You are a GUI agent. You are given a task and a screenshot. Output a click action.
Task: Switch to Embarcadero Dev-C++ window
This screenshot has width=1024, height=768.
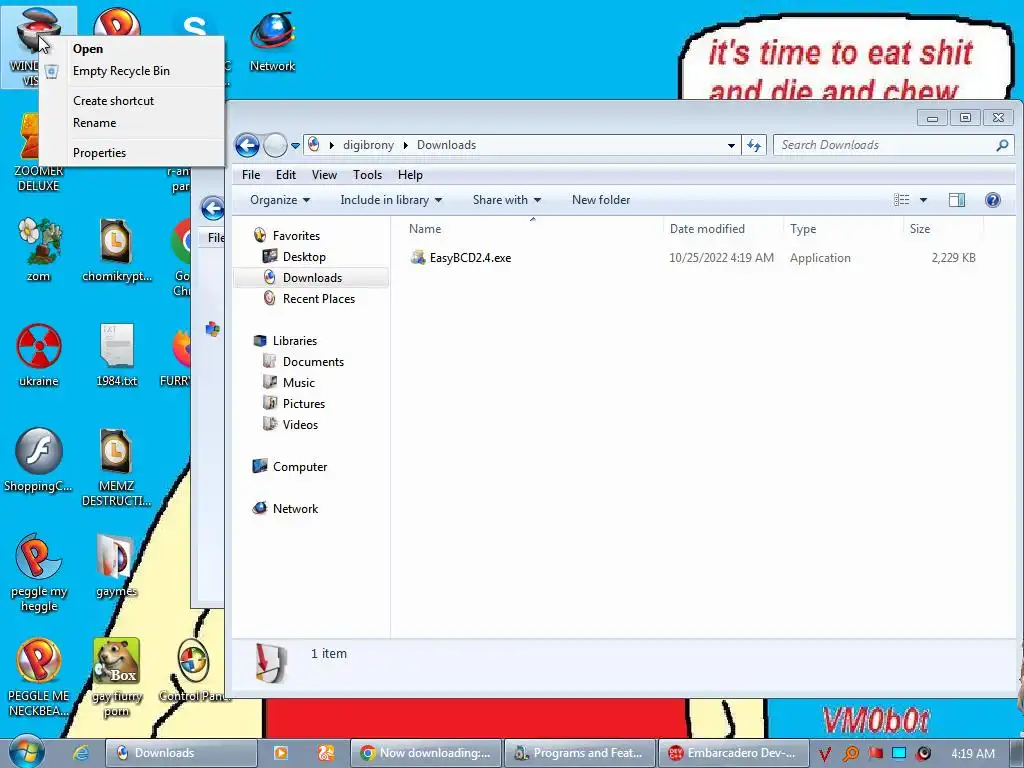point(734,753)
